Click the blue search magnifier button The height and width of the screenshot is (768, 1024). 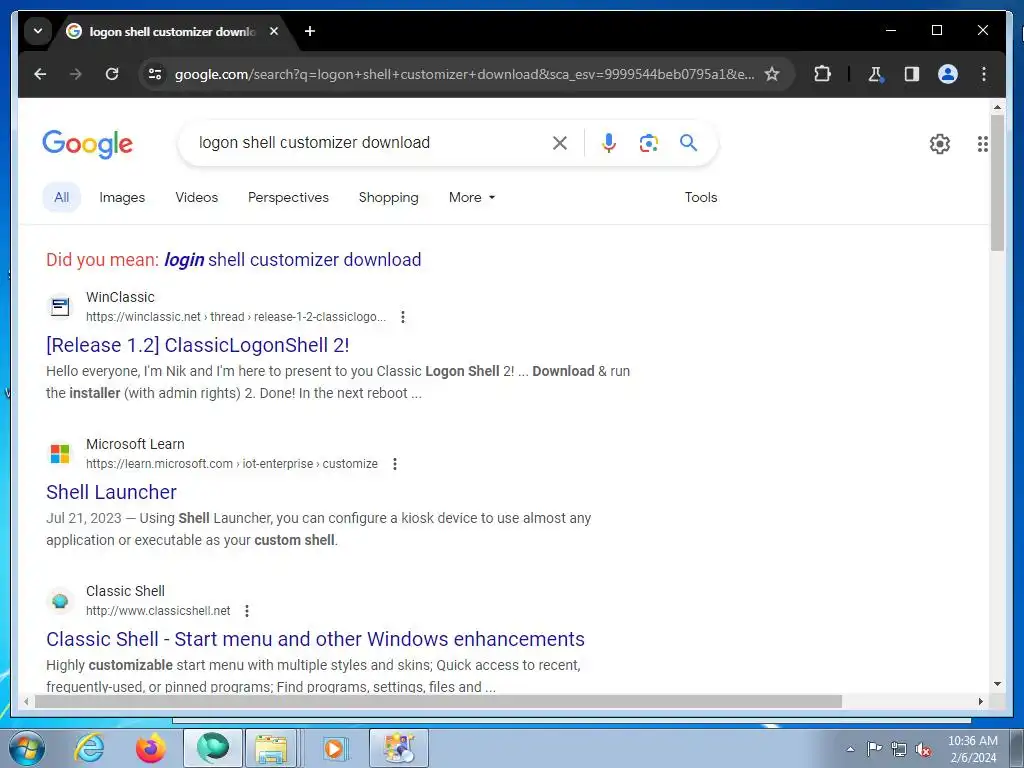(688, 142)
